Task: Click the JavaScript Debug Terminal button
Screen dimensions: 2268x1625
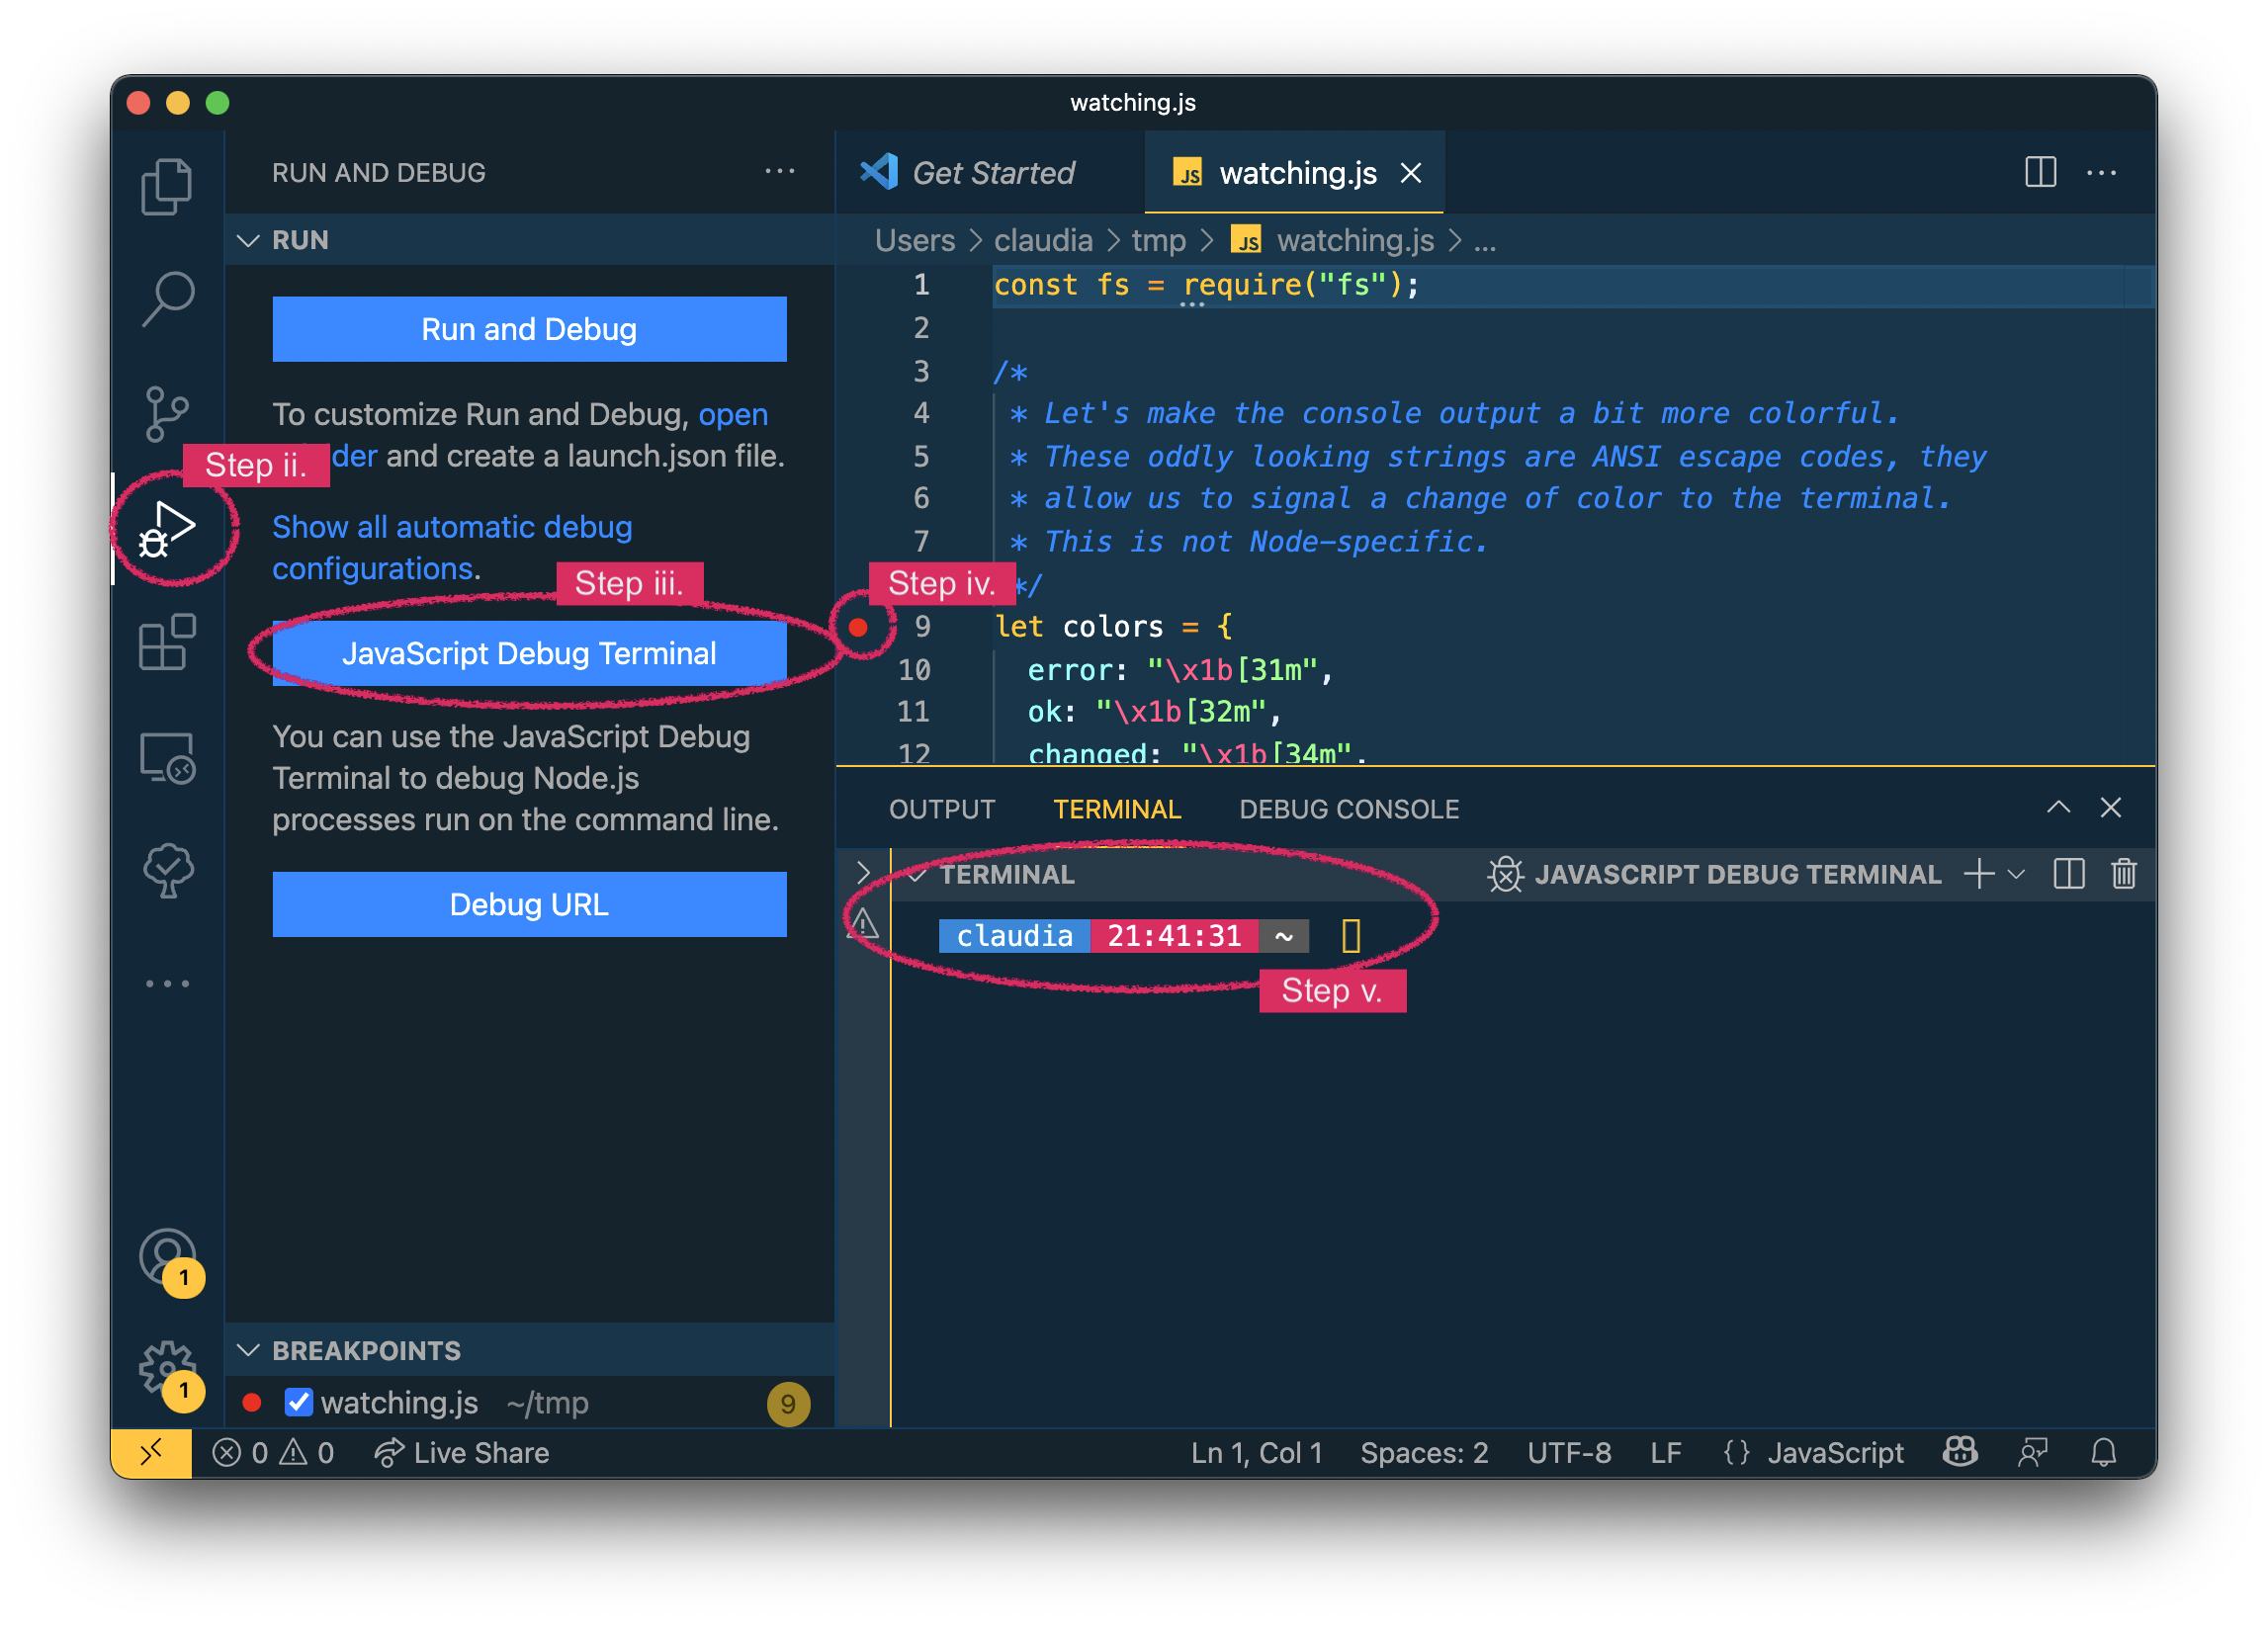Action: click(x=529, y=653)
